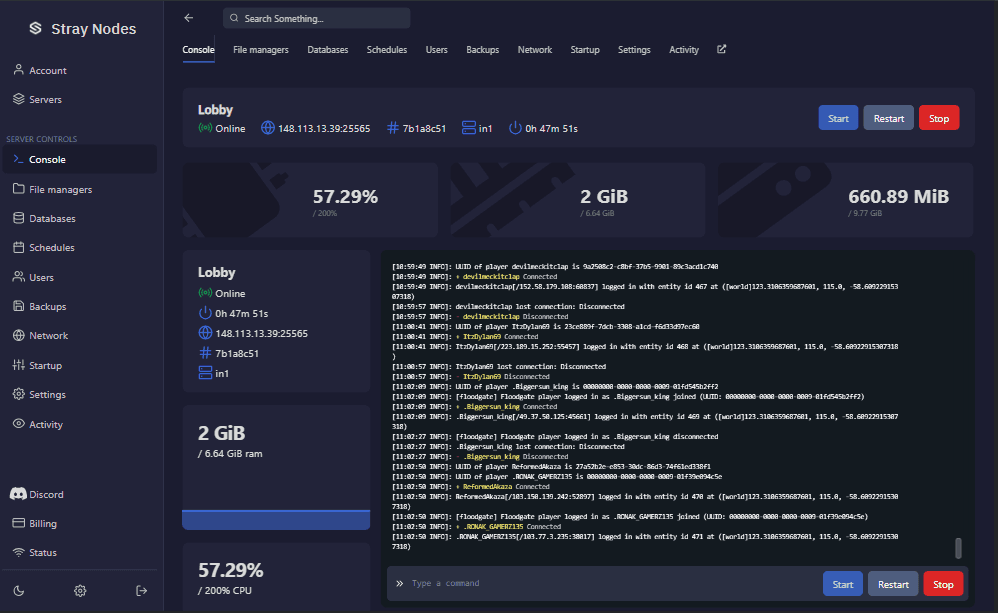
Task: Click Start button beside the command input
Action: (842, 584)
